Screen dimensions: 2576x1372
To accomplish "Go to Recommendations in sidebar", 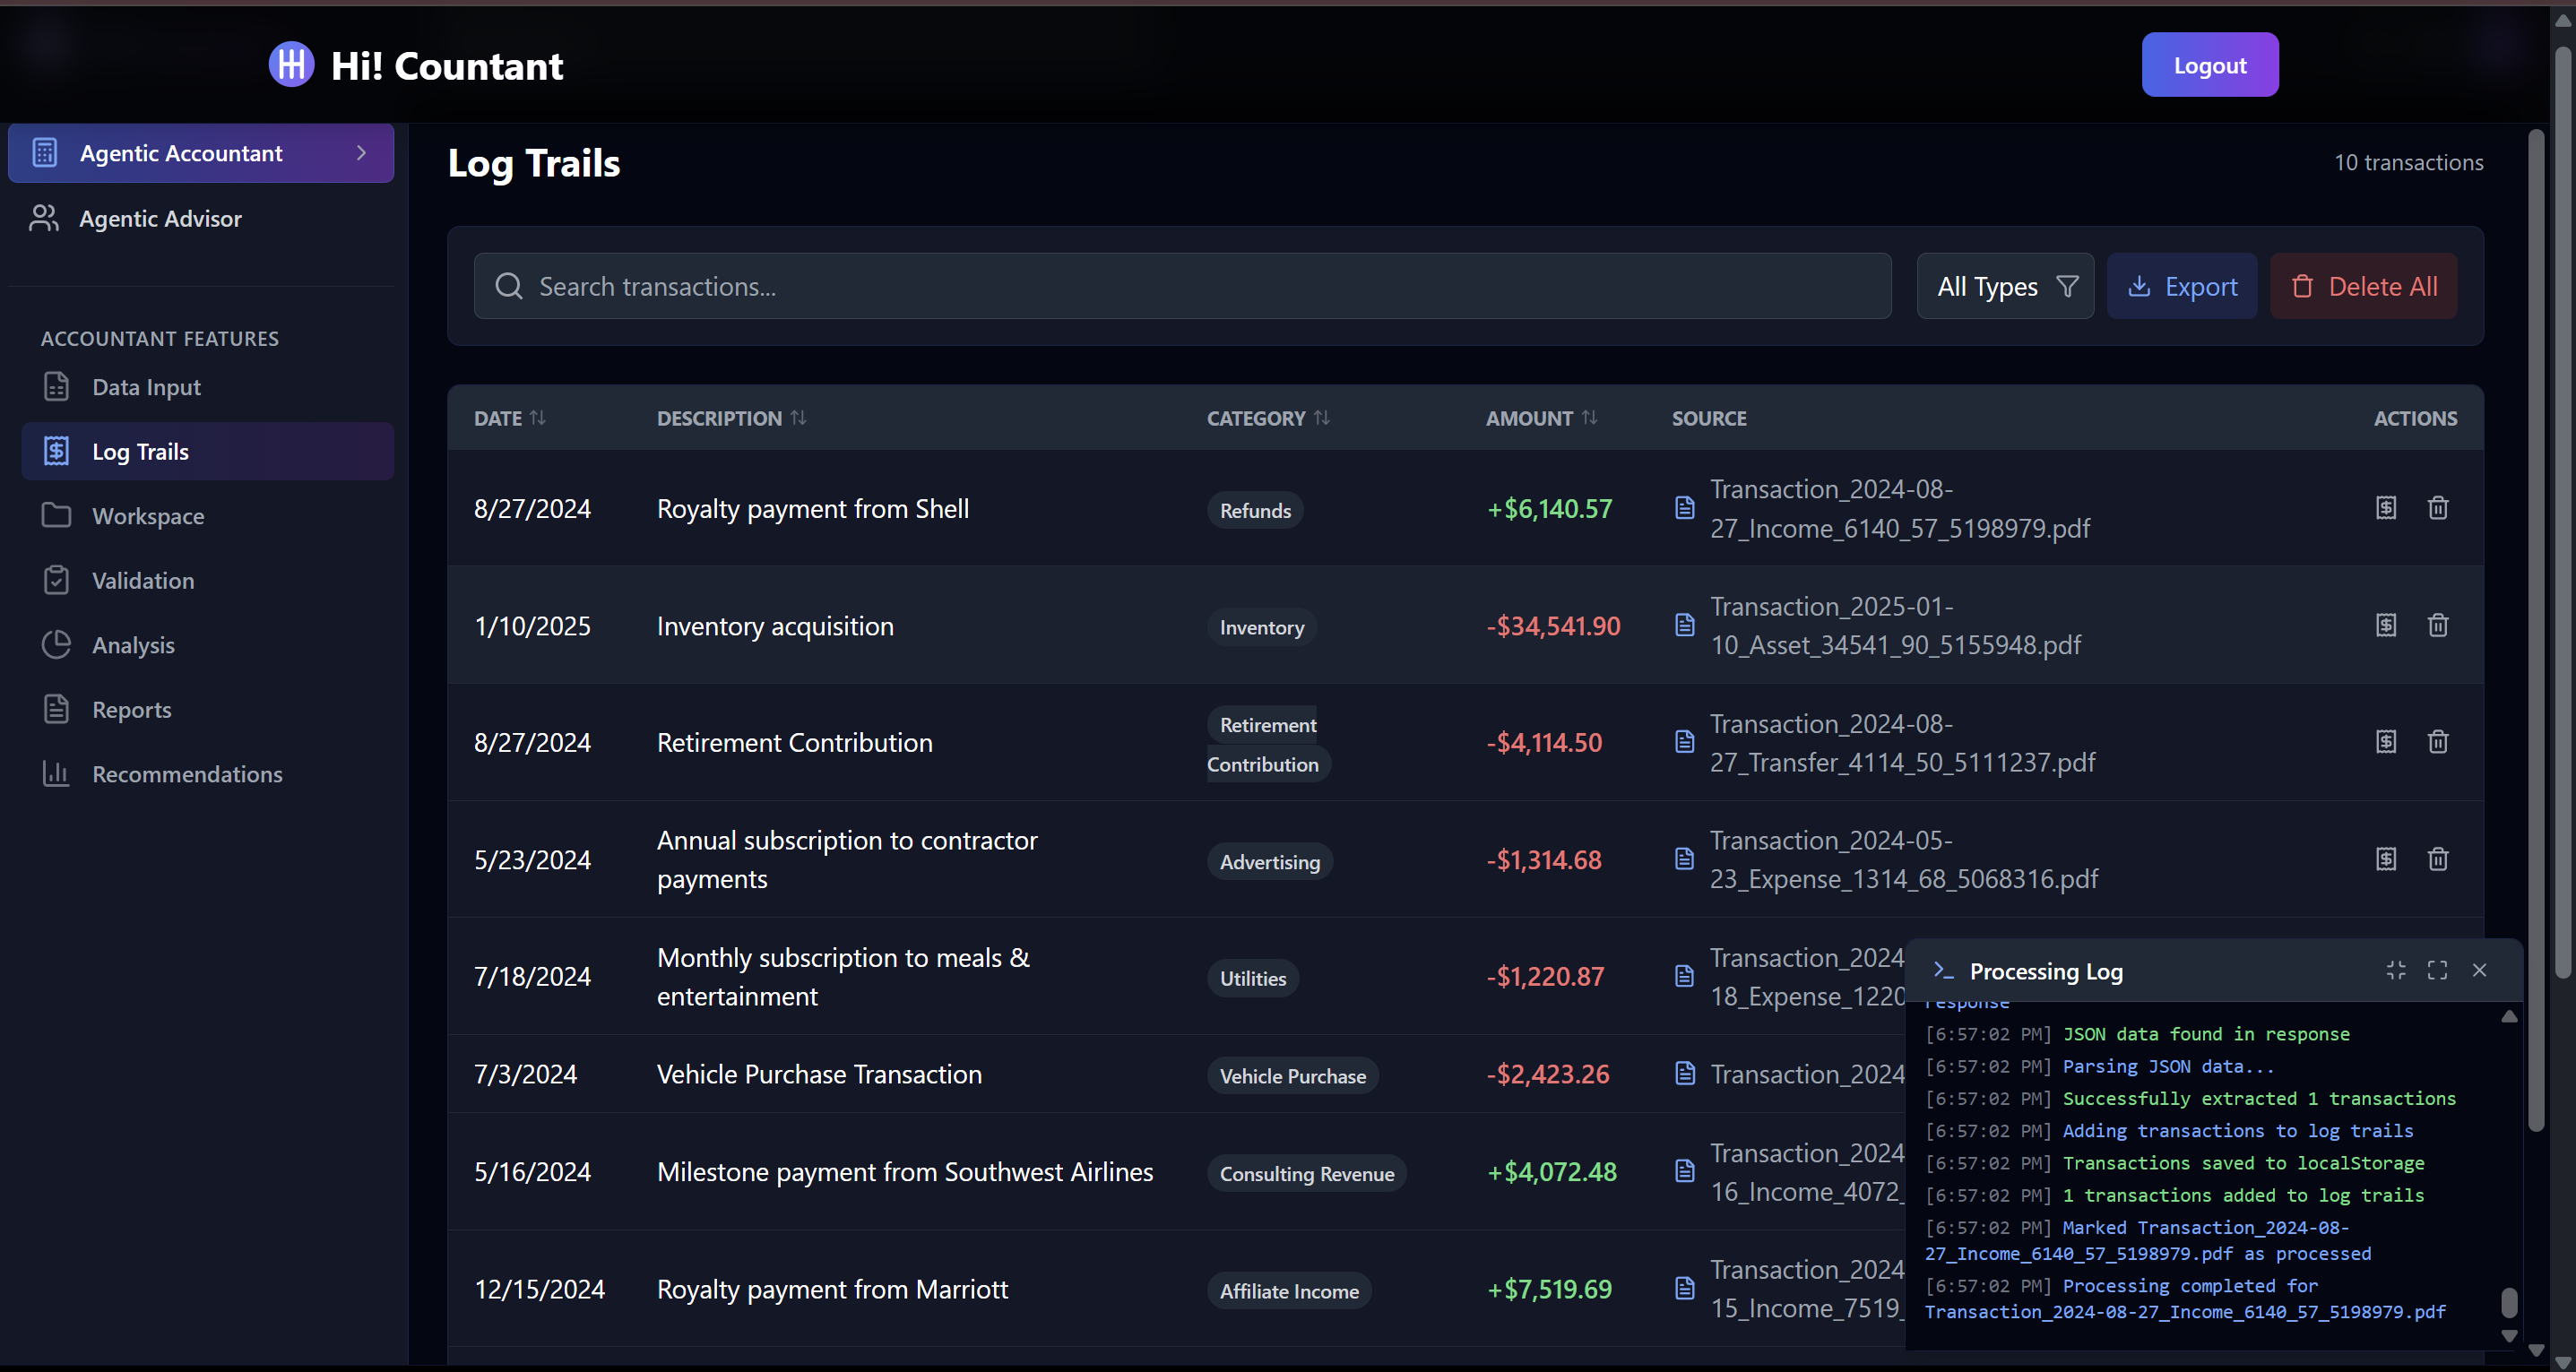I will click(x=187, y=774).
